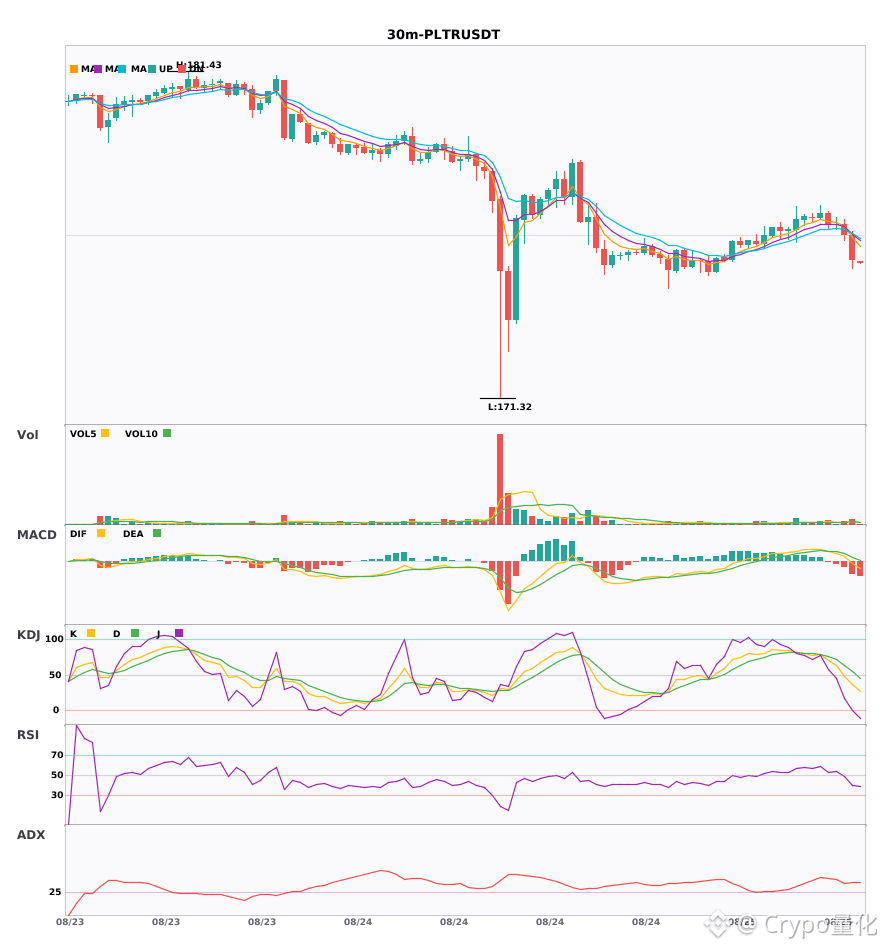
Task: Click the MACD panel label
Action: coord(37,535)
